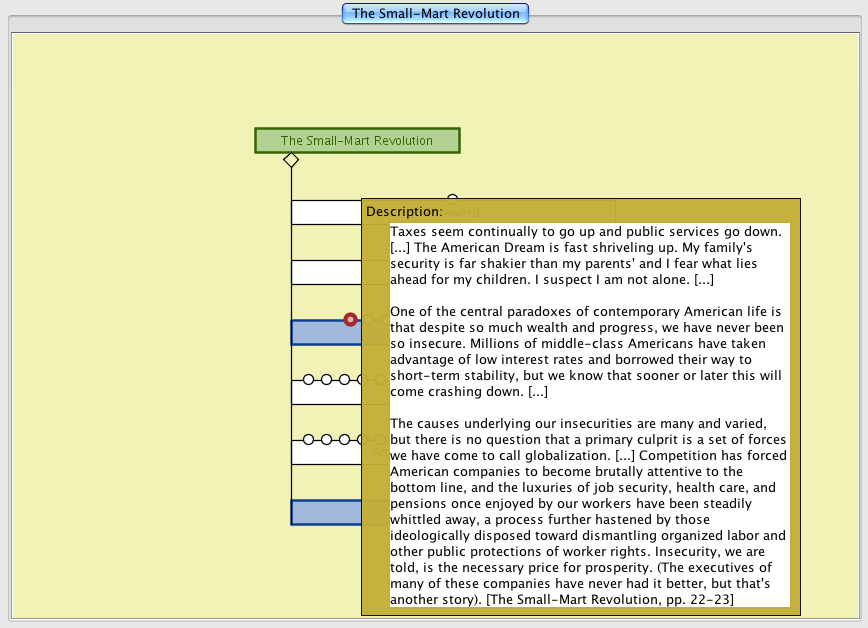Click the first circle on the fifth node
The image size is (868, 628).
point(309,439)
